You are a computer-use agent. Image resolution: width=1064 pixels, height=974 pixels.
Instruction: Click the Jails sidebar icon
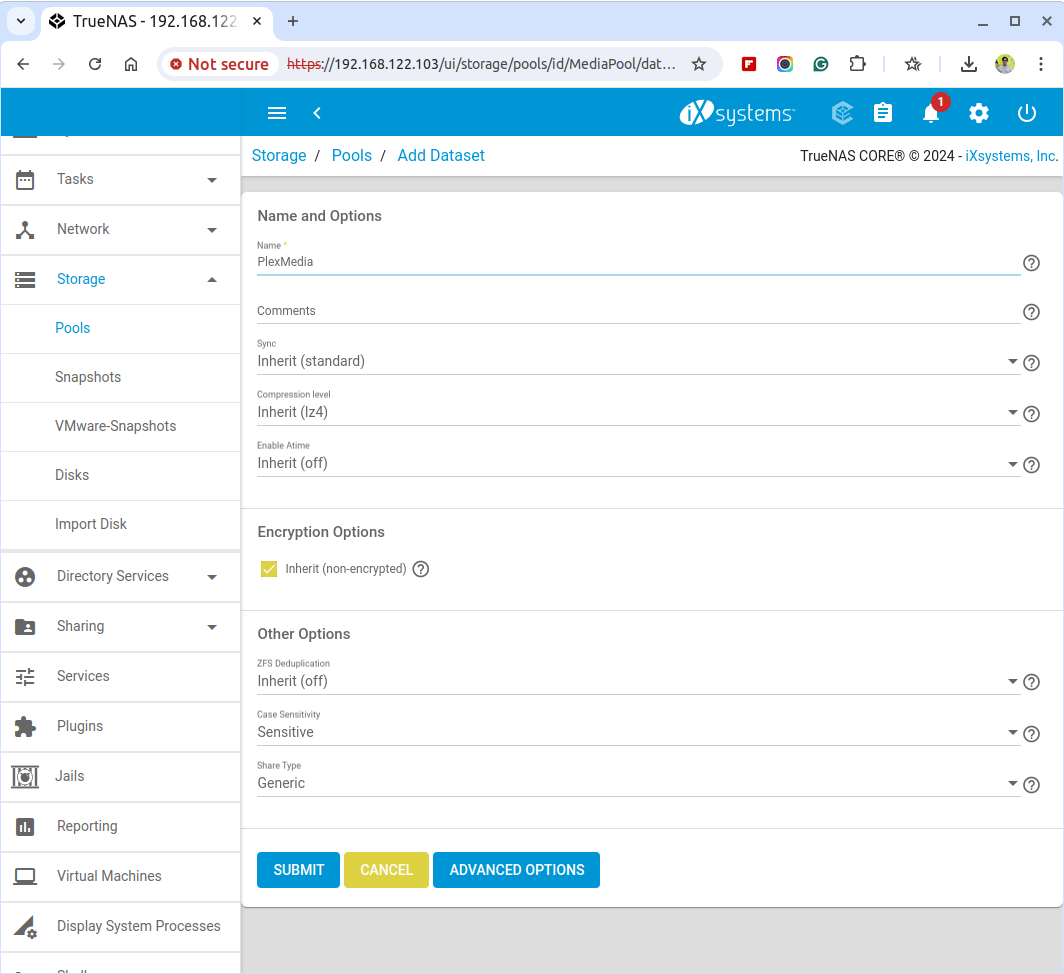tap(25, 776)
